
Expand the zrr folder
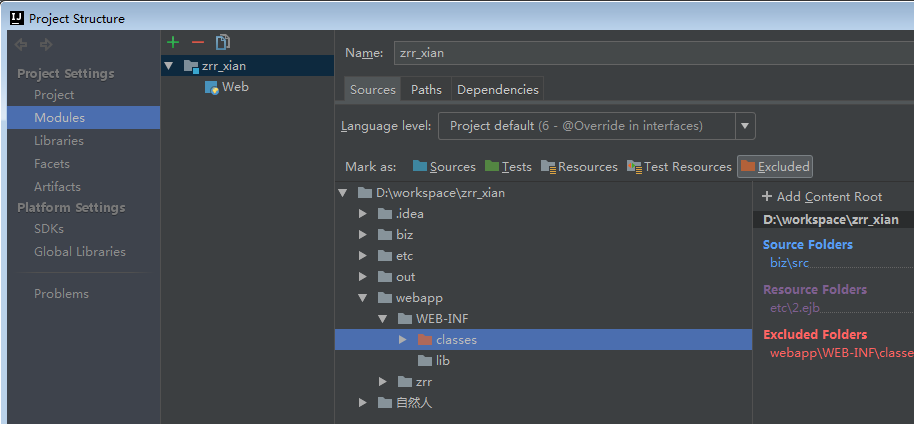pyautogui.click(x=382, y=381)
